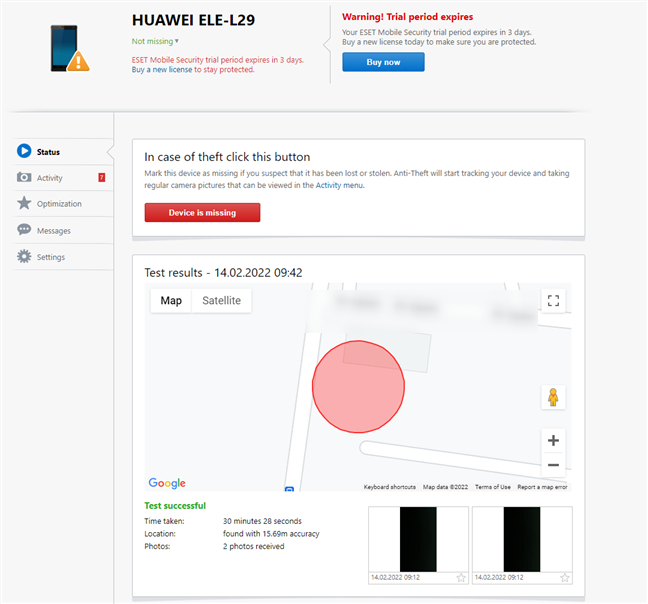Open the Activity menu item
The width and height of the screenshot is (648, 604).
point(63,178)
